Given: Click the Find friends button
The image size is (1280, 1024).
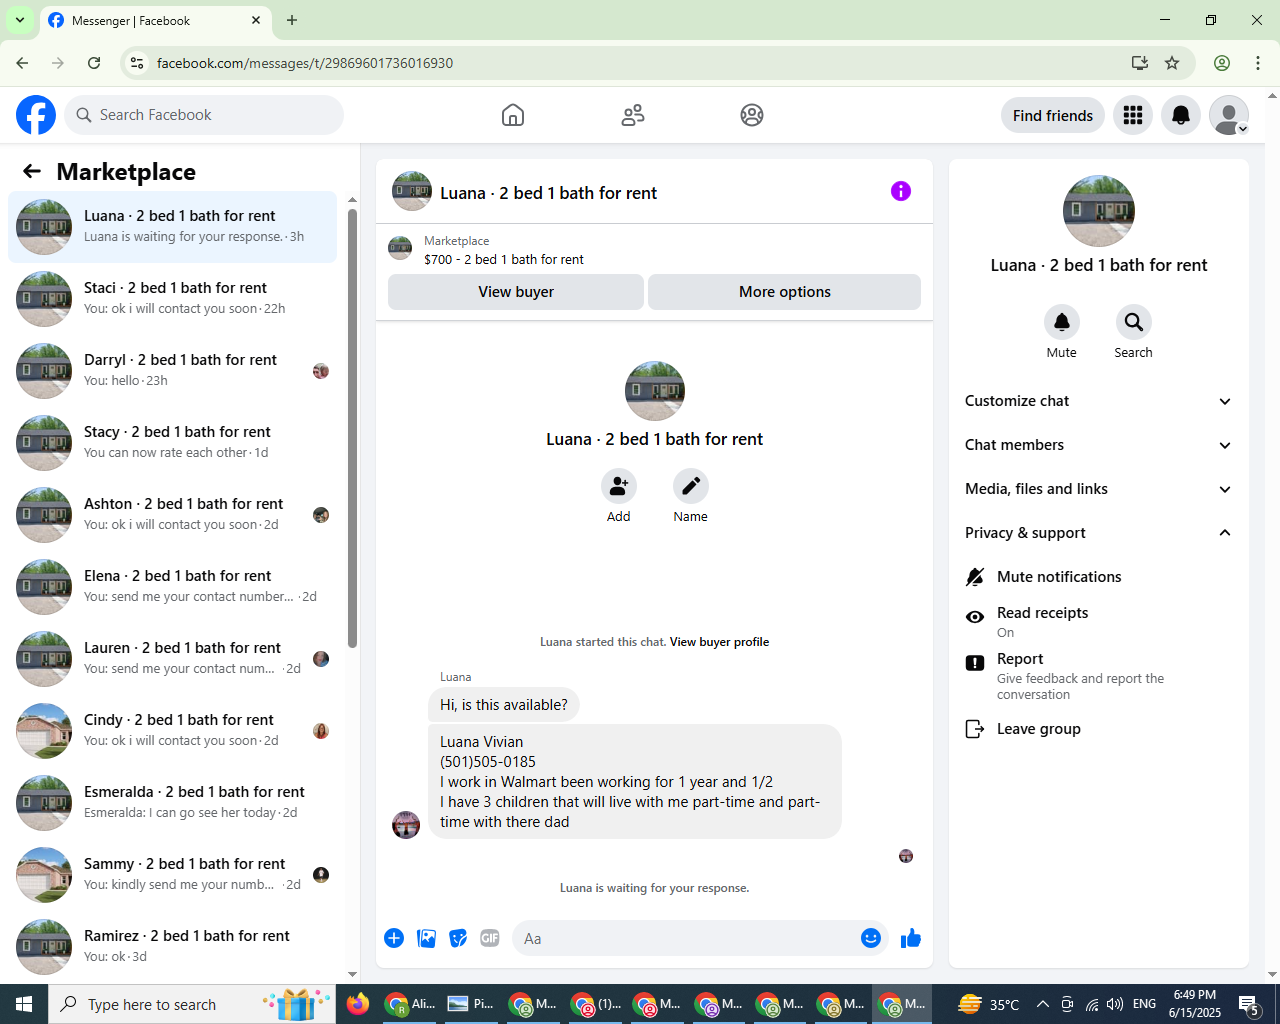Looking at the screenshot, I should click(x=1053, y=115).
